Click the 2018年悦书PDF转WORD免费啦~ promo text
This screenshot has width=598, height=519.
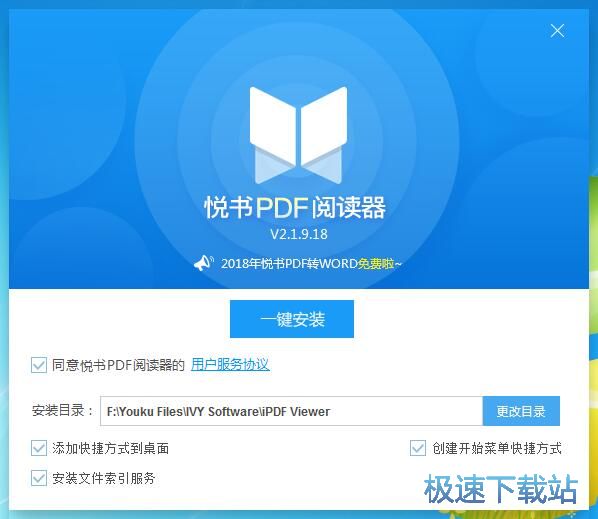click(x=311, y=264)
